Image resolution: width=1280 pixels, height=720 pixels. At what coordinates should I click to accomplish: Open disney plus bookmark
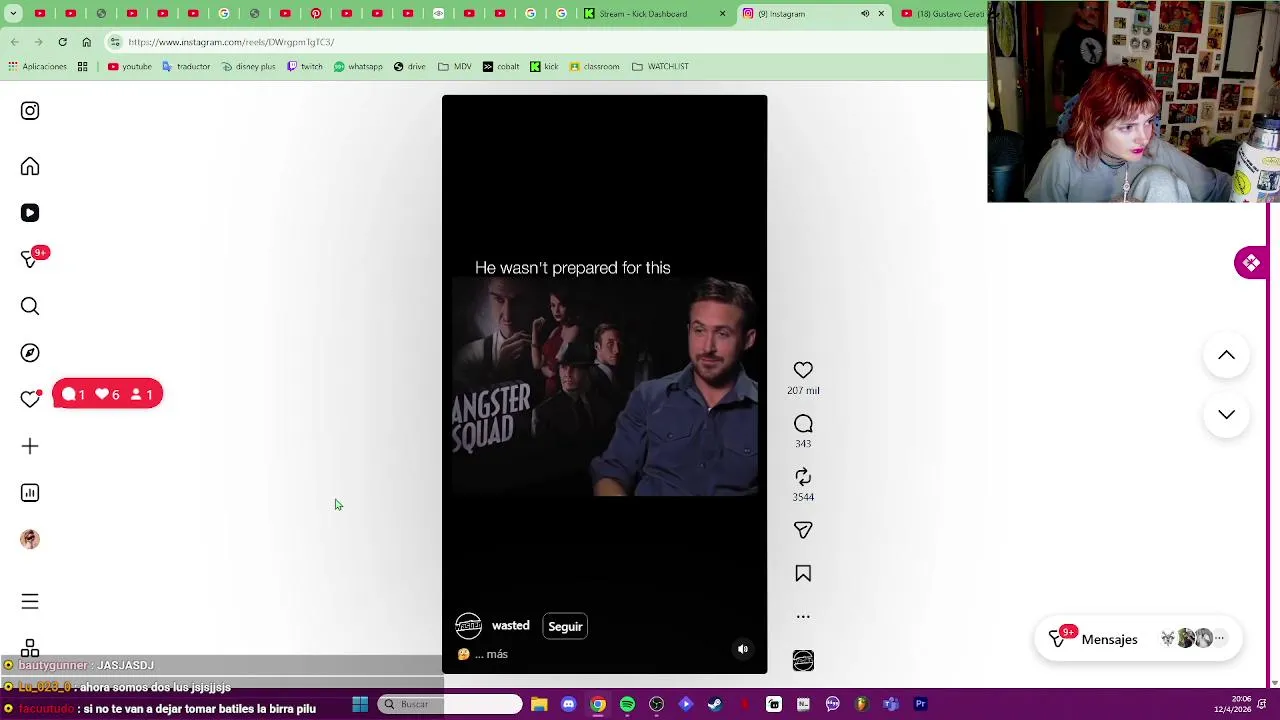pyautogui.click(x=249, y=67)
